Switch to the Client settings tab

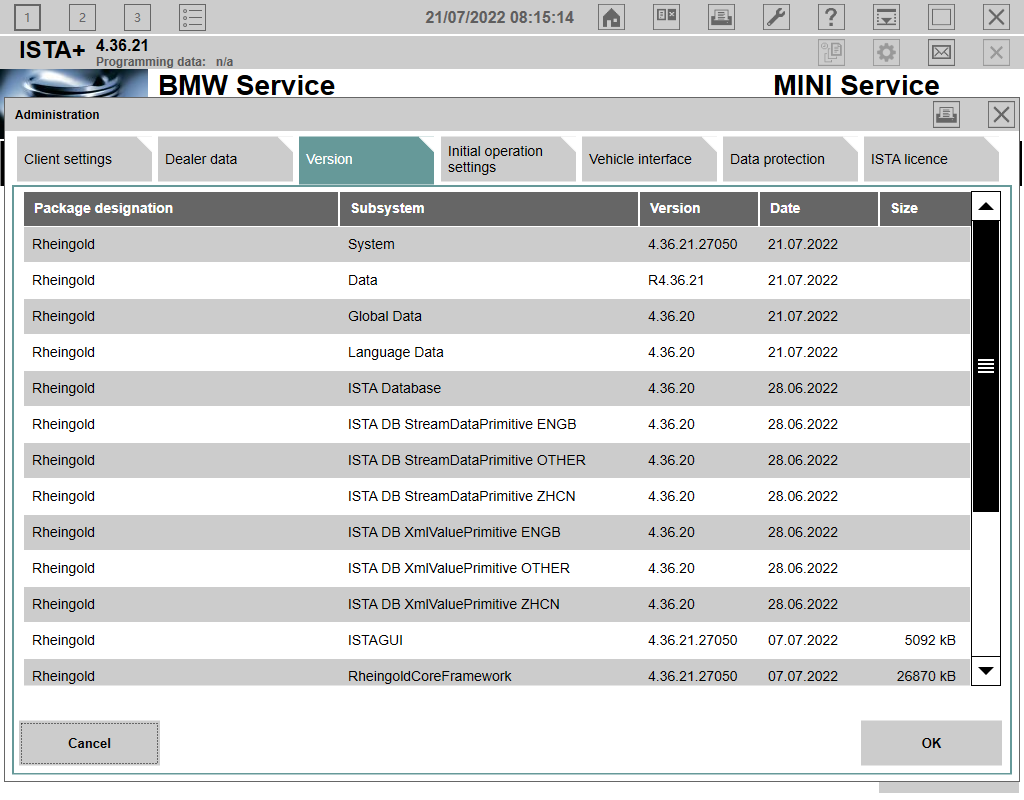pyautogui.click(x=84, y=159)
